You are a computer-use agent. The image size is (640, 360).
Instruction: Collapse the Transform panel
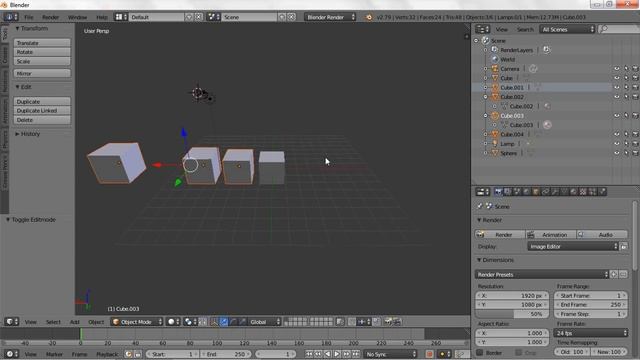pos(32,28)
